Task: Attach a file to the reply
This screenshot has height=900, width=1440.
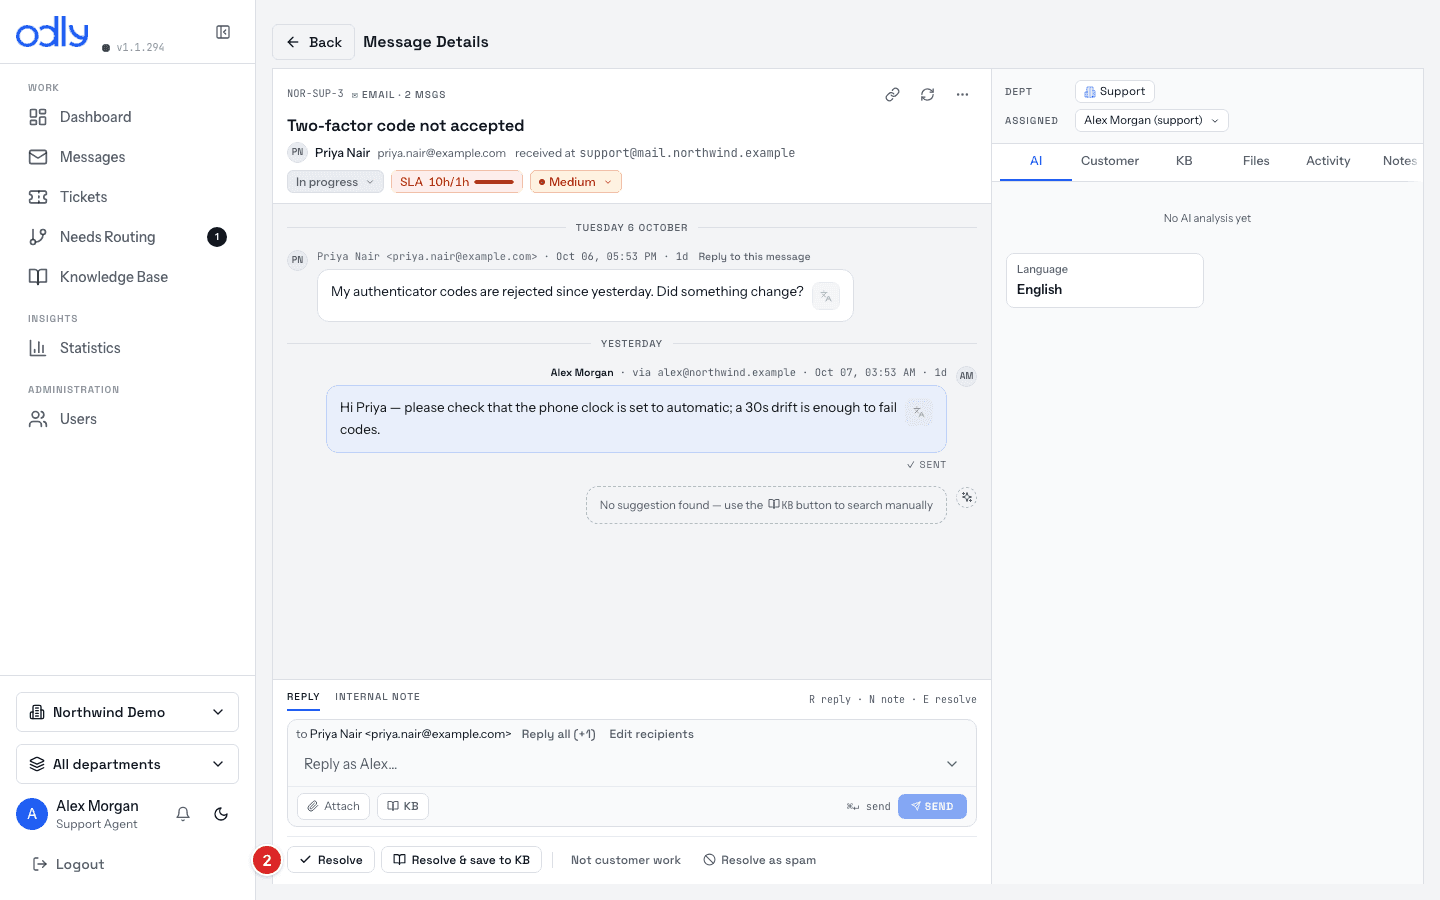Action: [x=333, y=806]
